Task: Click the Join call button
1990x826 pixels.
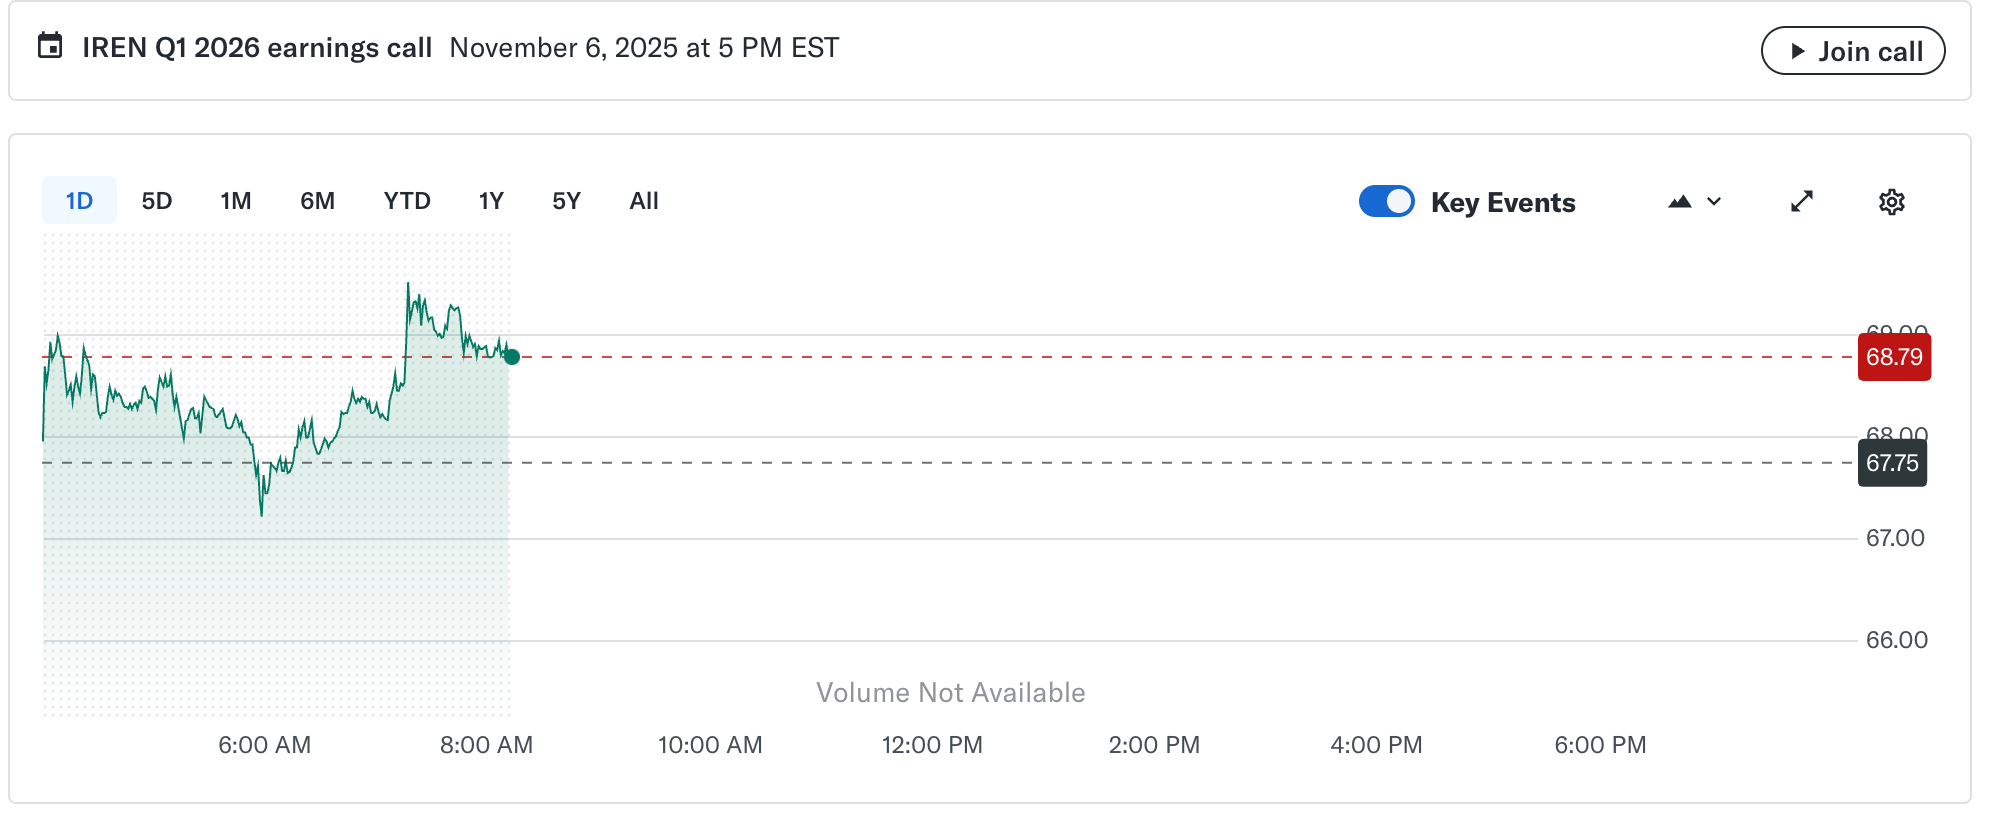Action: [1852, 51]
